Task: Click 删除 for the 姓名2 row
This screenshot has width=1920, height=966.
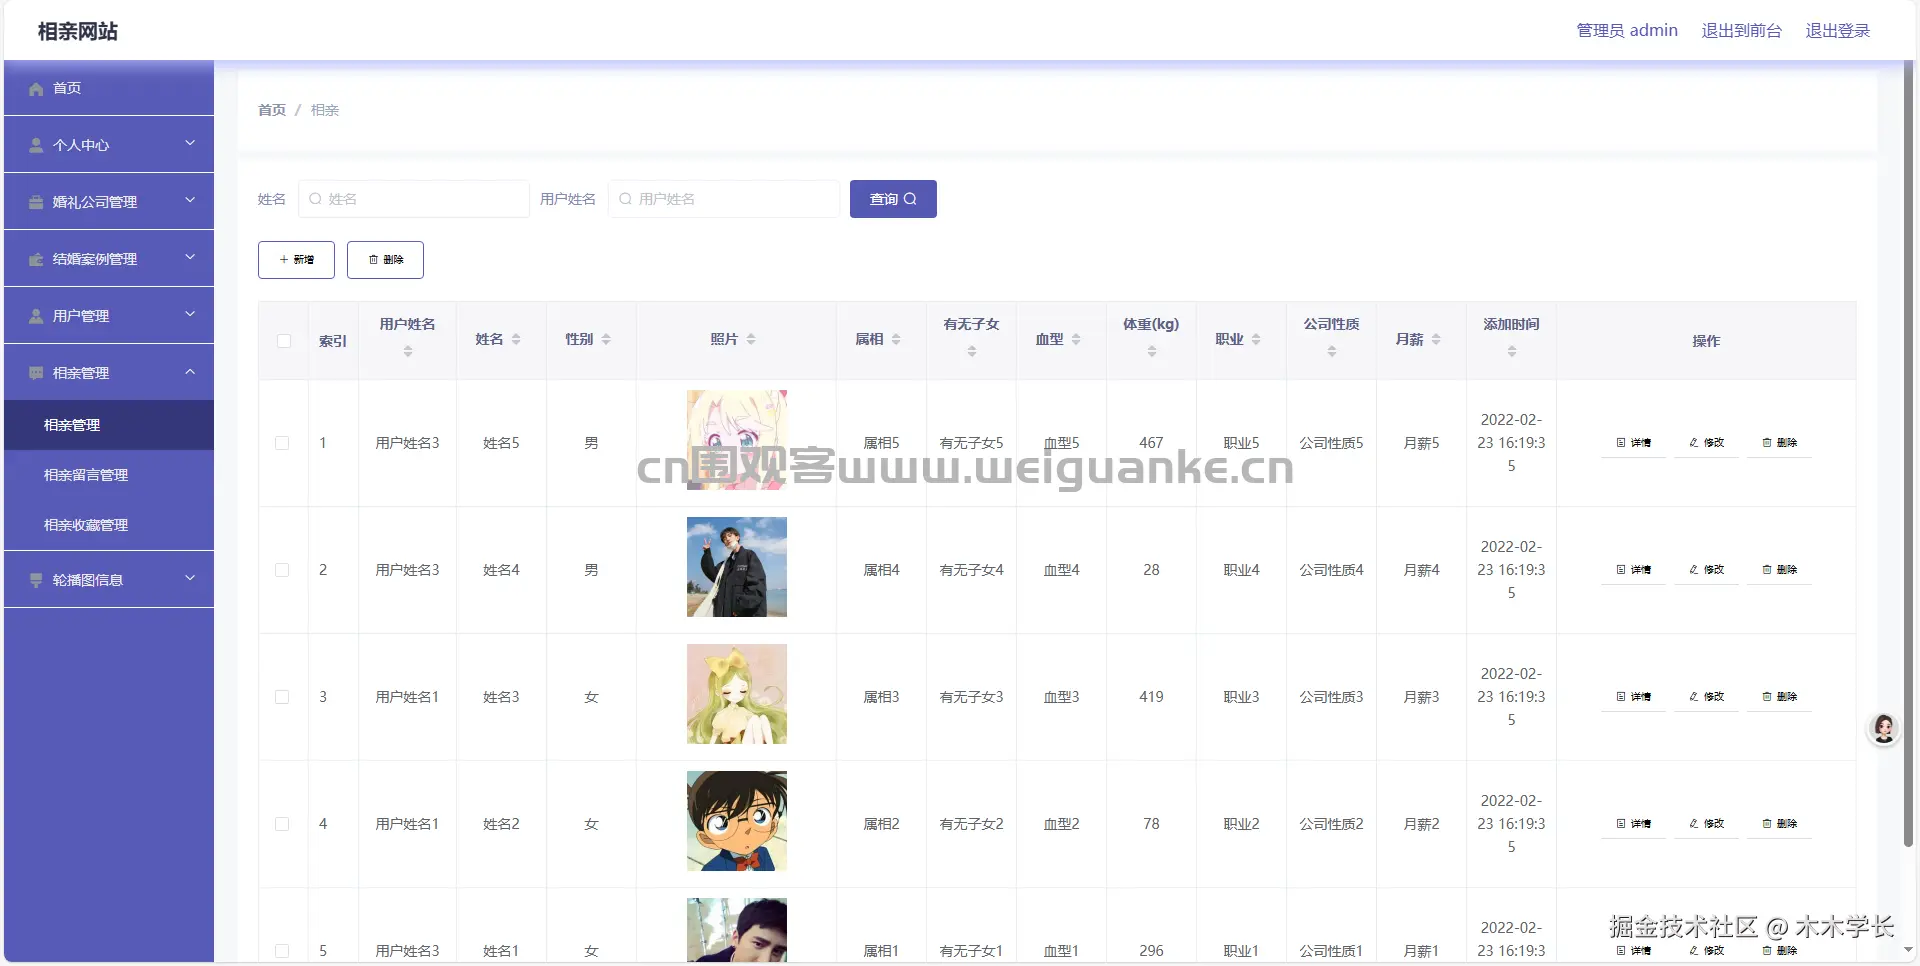Action: coord(1780,824)
